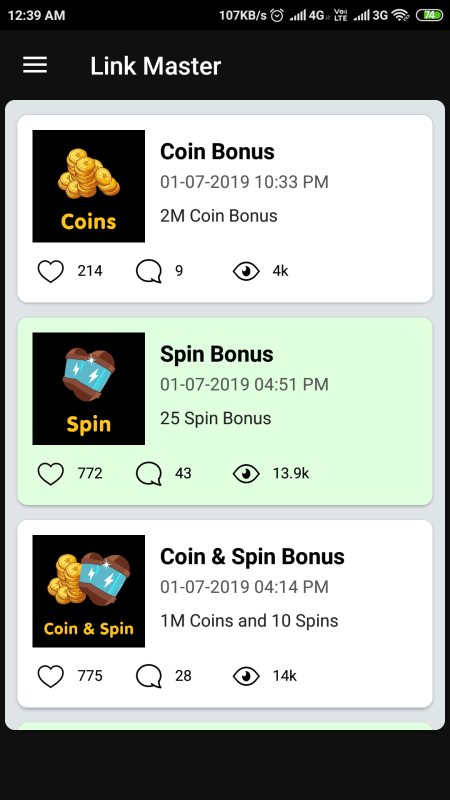Like the Coin & Spin Bonus post

(51, 676)
